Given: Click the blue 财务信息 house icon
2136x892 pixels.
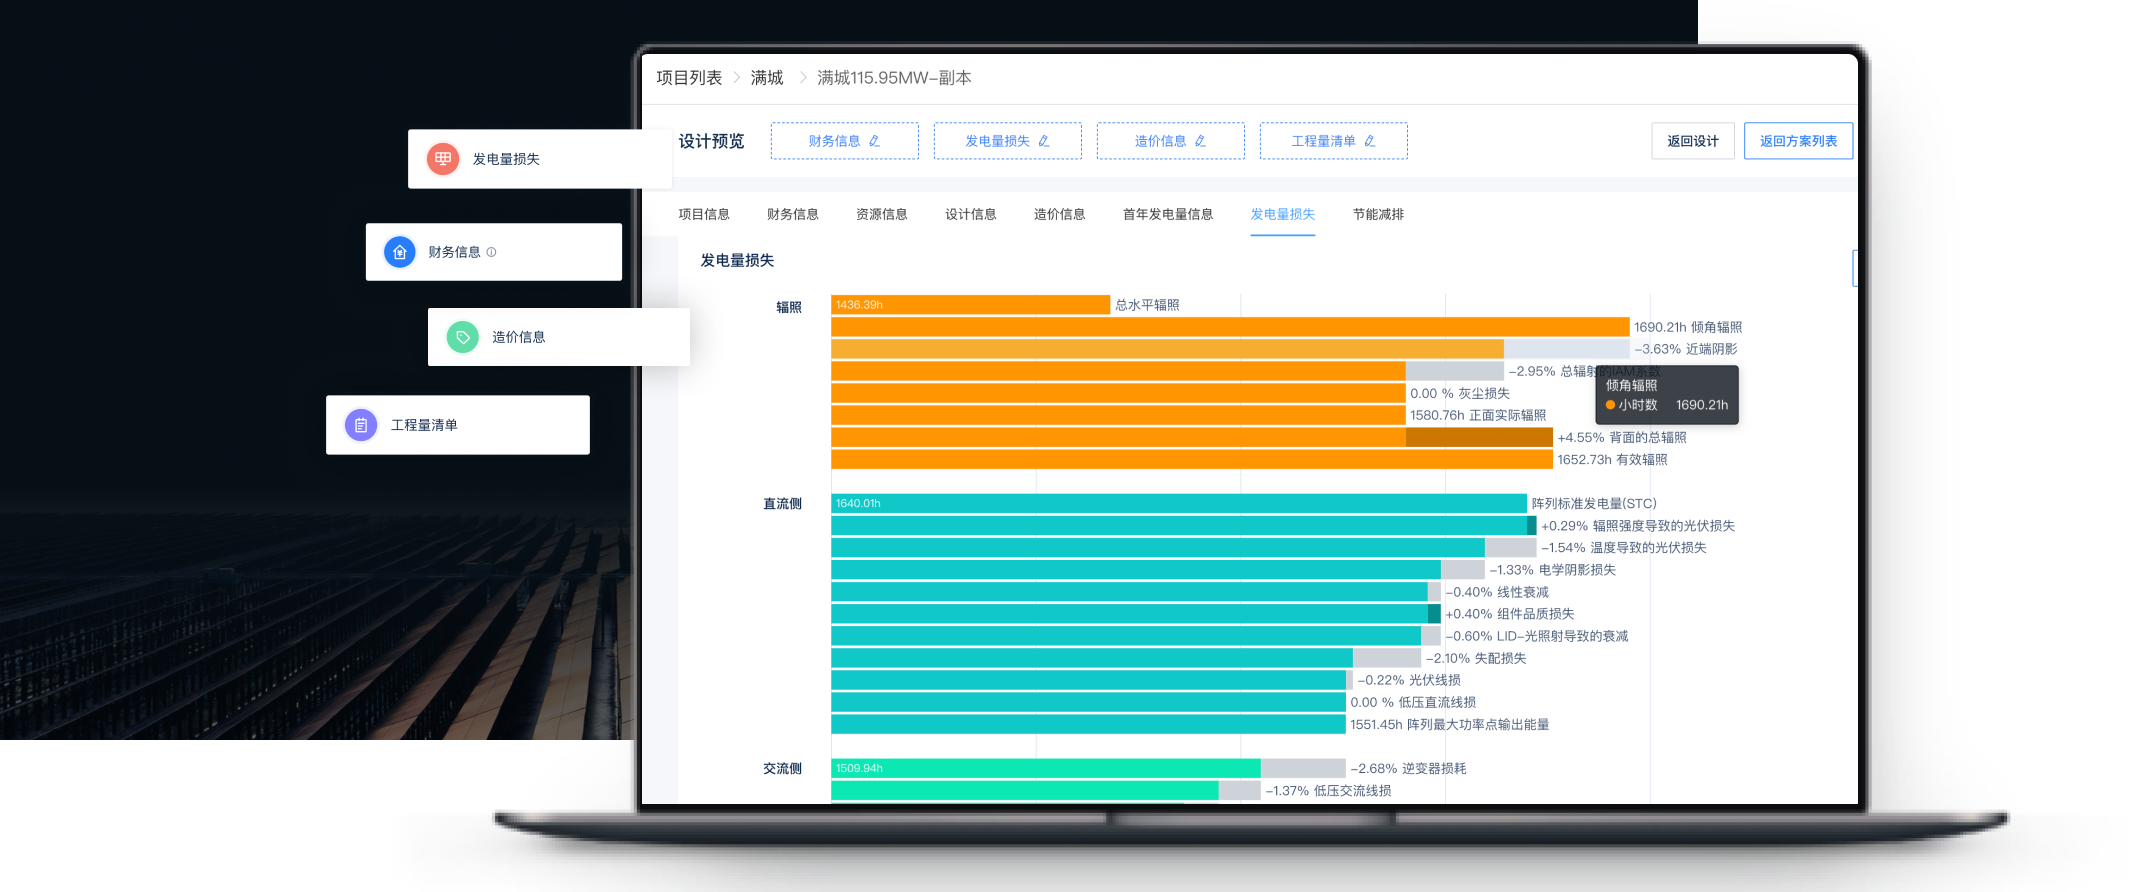Looking at the screenshot, I should 400,252.
